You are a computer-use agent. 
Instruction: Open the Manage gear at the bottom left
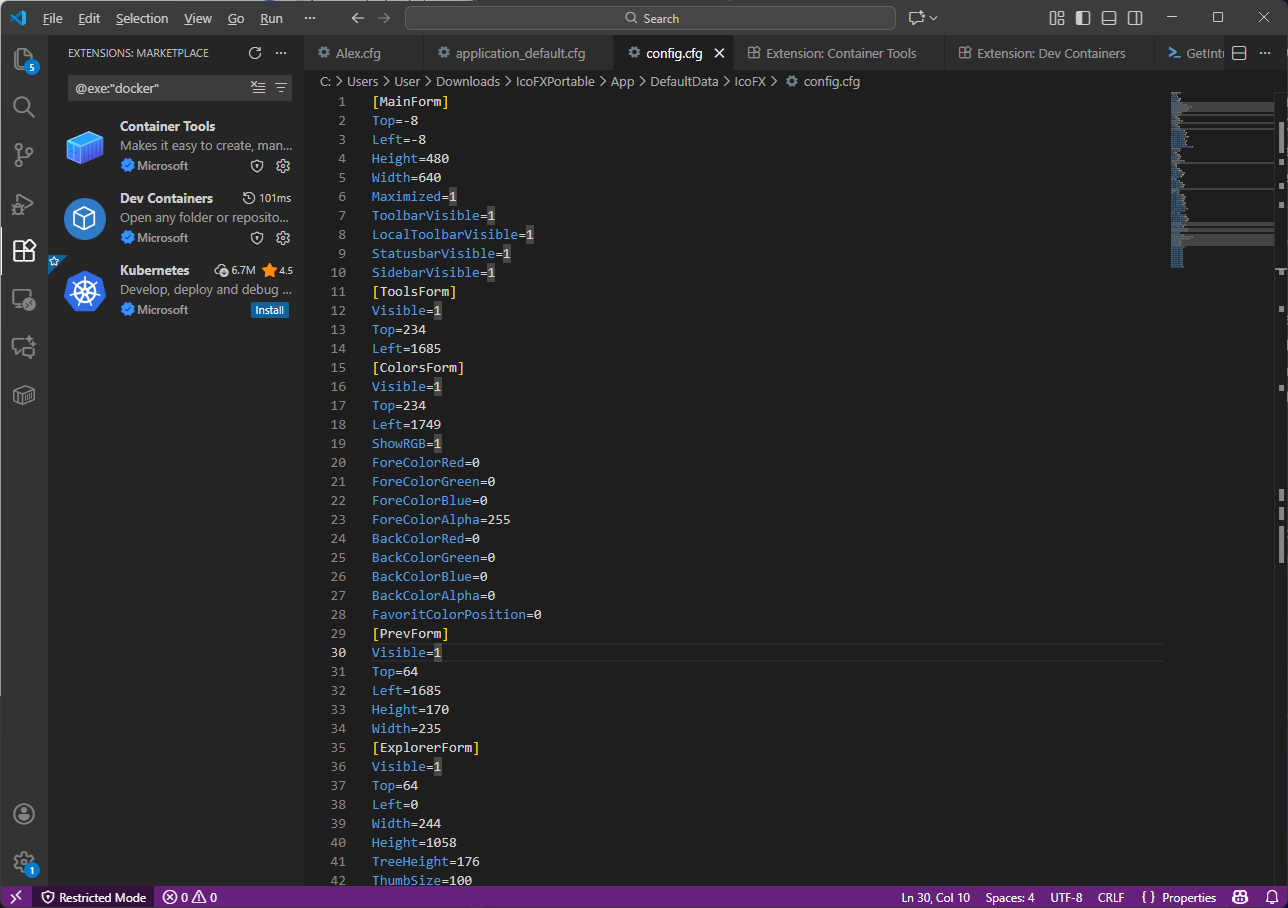24,863
